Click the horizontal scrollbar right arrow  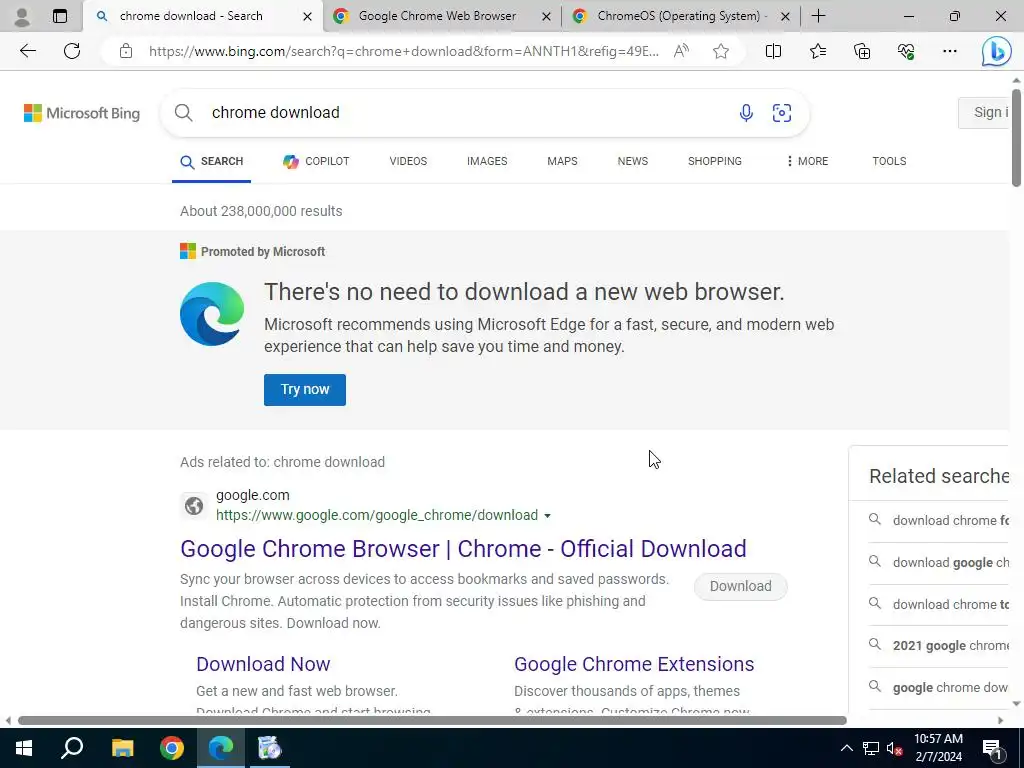pyautogui.click(x=1000, y=720)
